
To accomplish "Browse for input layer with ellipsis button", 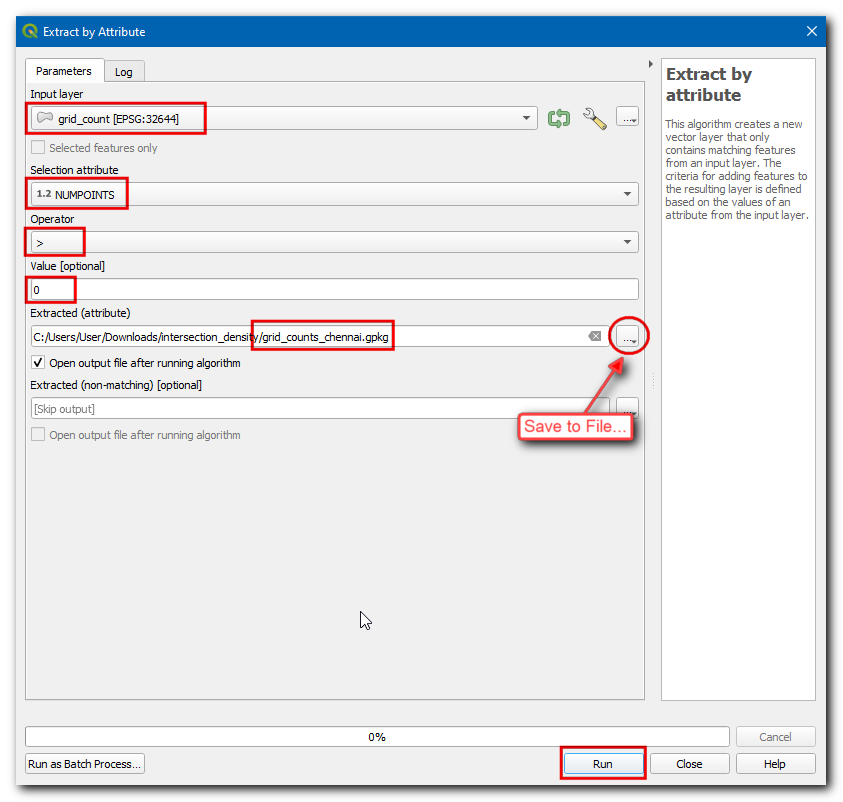I will click(x=627, y=118).
